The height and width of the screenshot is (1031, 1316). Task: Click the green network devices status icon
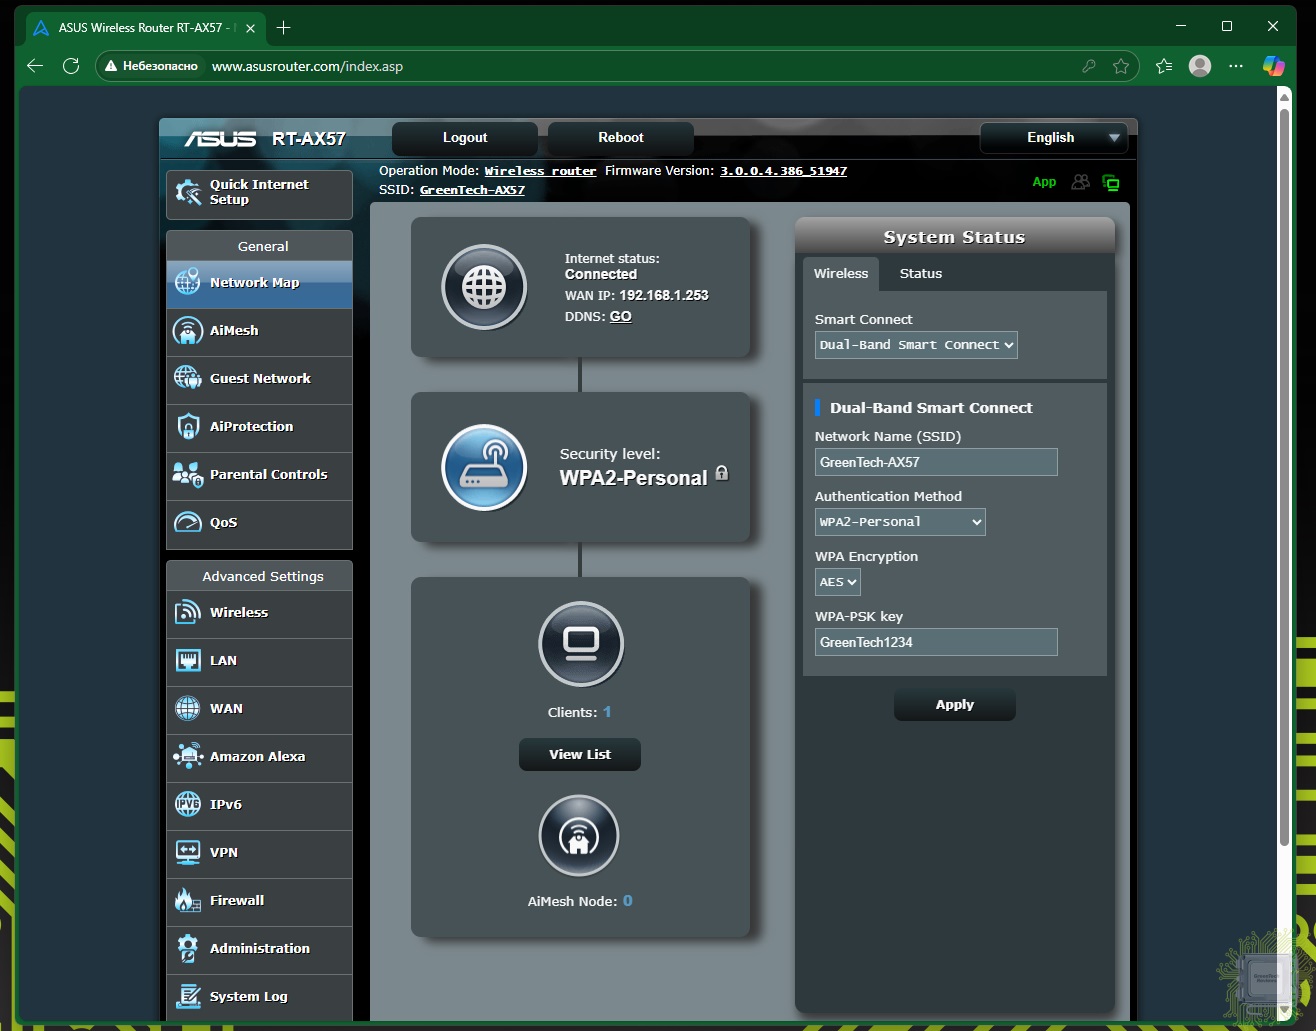(x=1111, y=182)
